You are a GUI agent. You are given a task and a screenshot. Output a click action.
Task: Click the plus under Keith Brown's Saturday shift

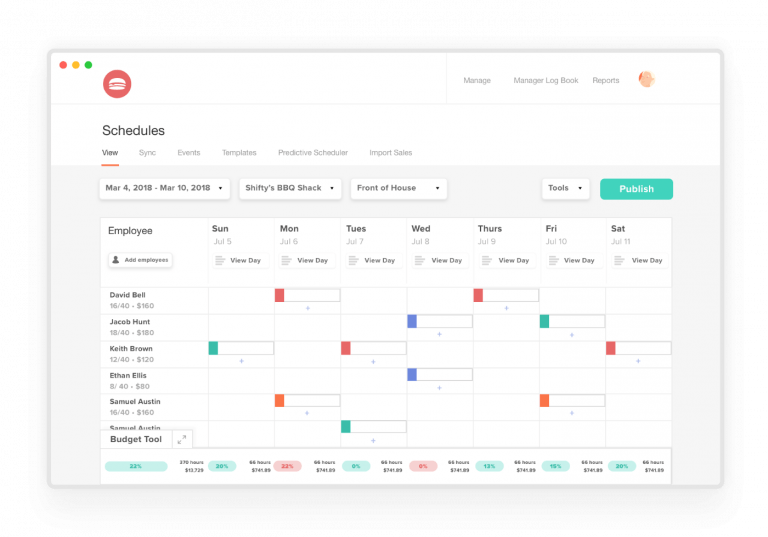point(638,361)
